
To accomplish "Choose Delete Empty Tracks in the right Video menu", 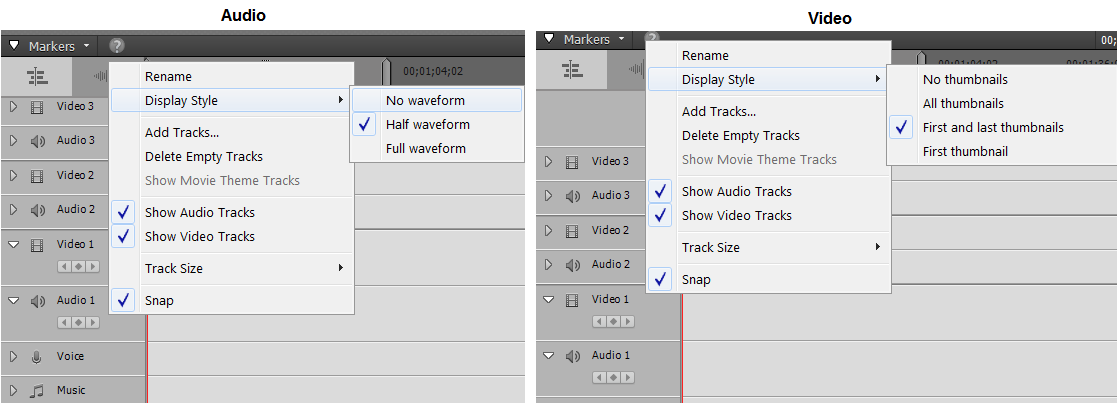I will click(x=740, y=135).
